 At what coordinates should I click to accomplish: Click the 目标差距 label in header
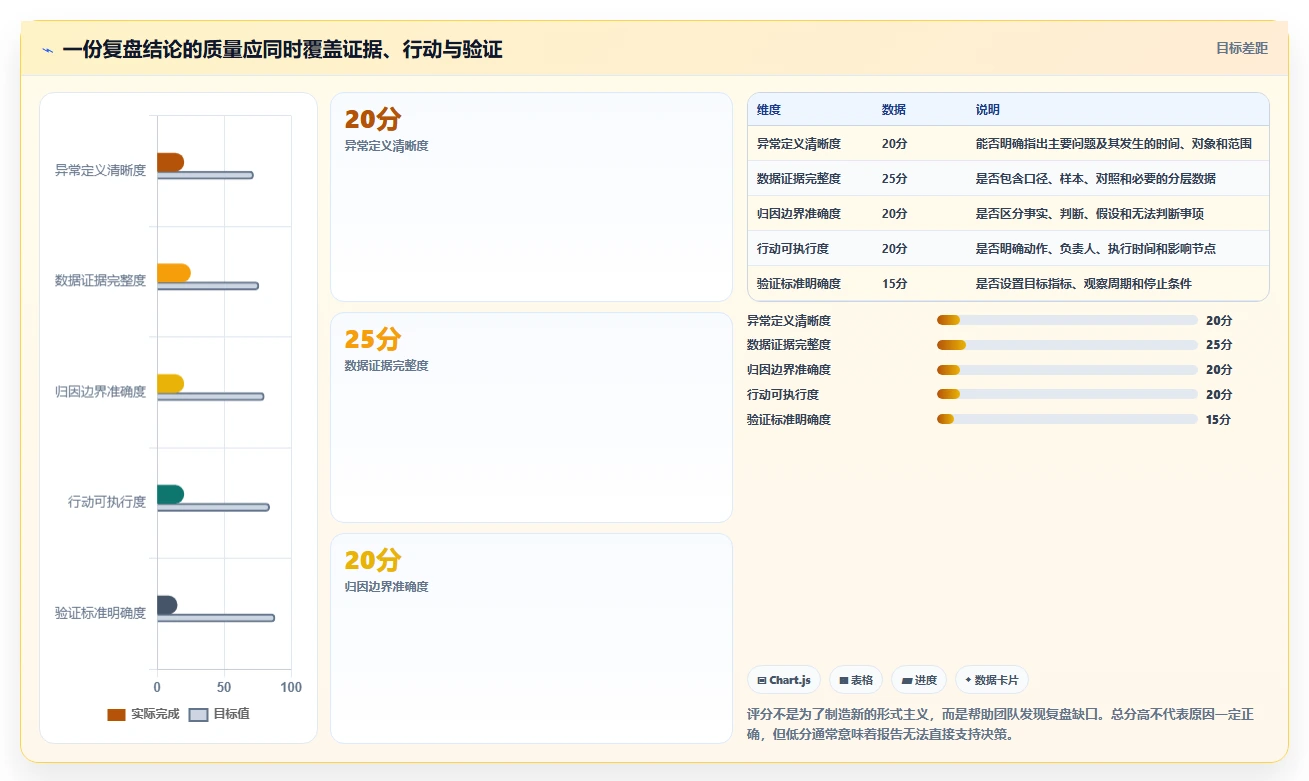(1242, 48)
